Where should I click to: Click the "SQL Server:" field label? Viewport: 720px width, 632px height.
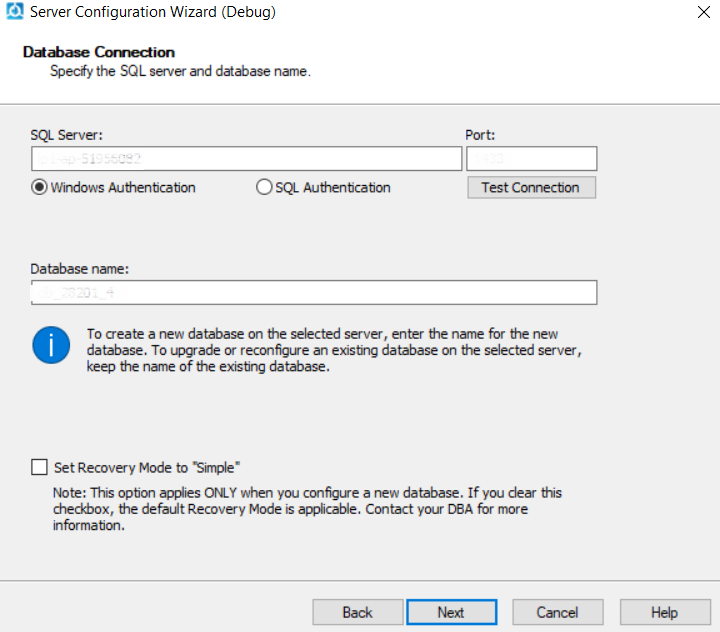tap(67, 135)
